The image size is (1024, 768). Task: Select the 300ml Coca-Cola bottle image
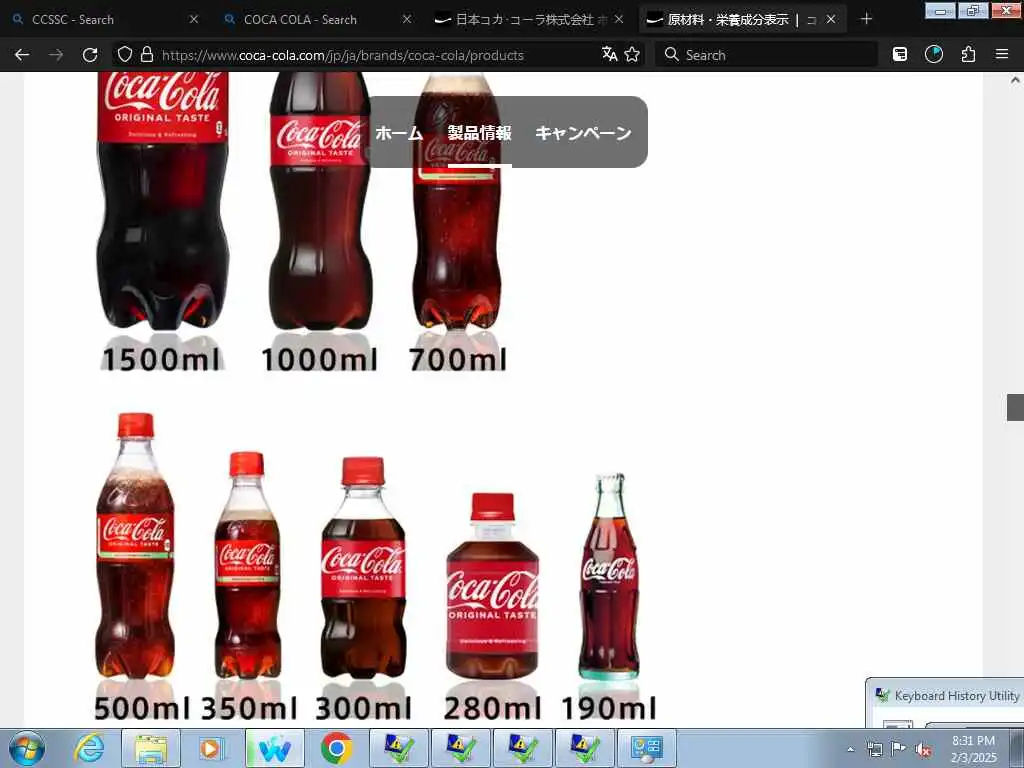[x=363, y=568]
